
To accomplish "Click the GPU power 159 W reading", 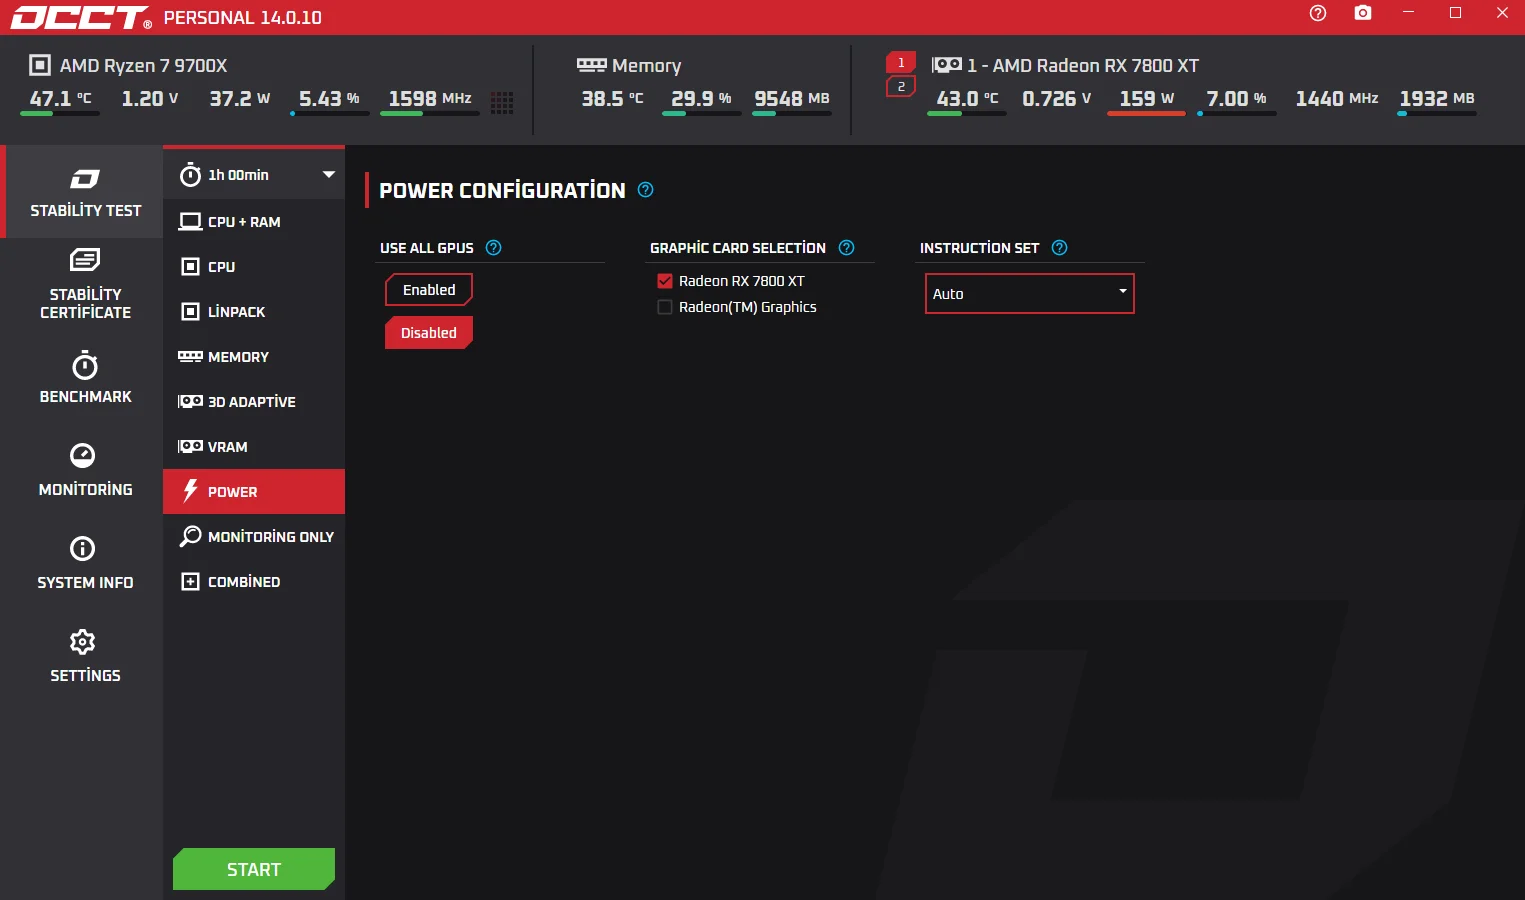I will [1146, 98].
